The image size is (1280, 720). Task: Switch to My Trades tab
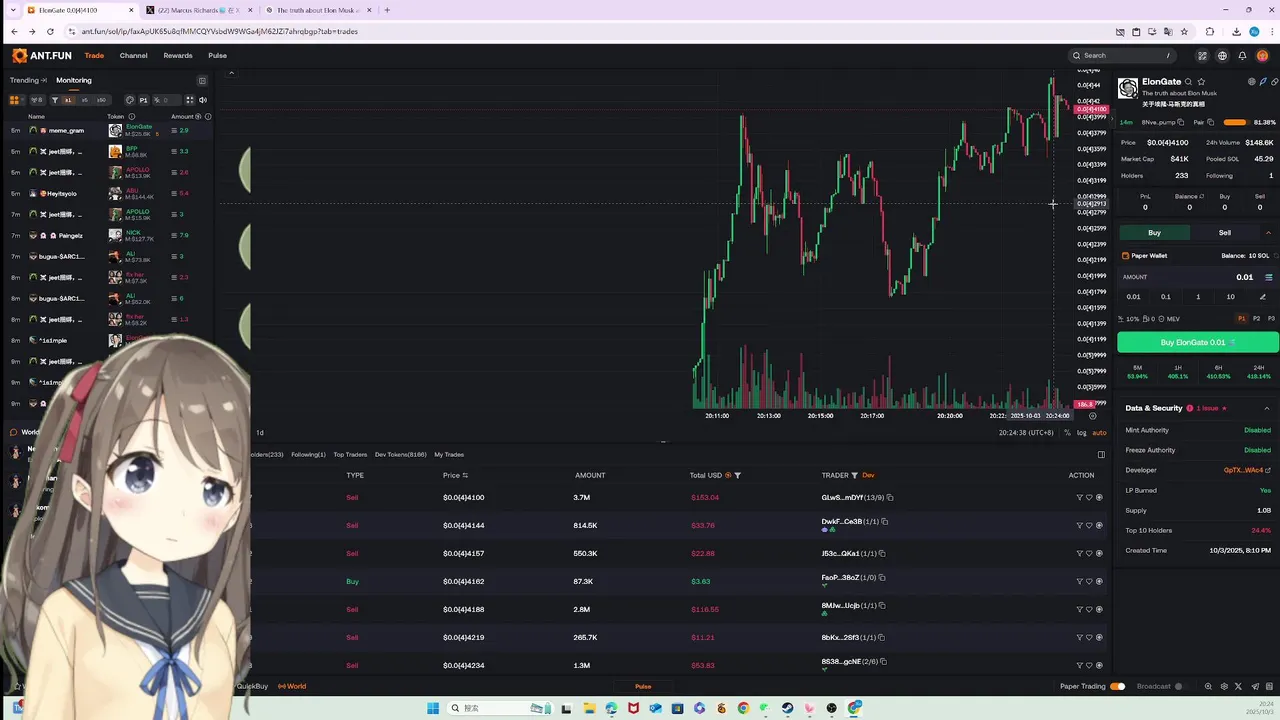449,455
